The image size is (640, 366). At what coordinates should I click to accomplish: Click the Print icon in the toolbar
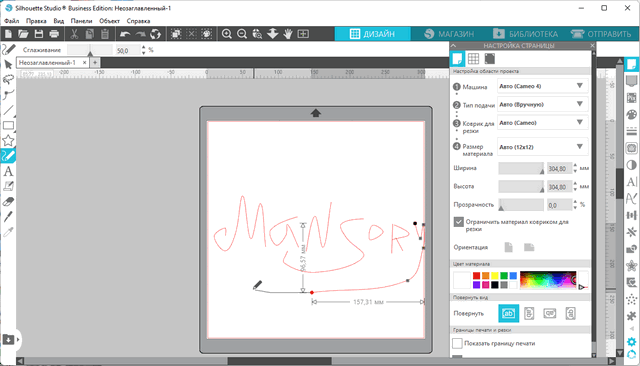click(54, 34)
